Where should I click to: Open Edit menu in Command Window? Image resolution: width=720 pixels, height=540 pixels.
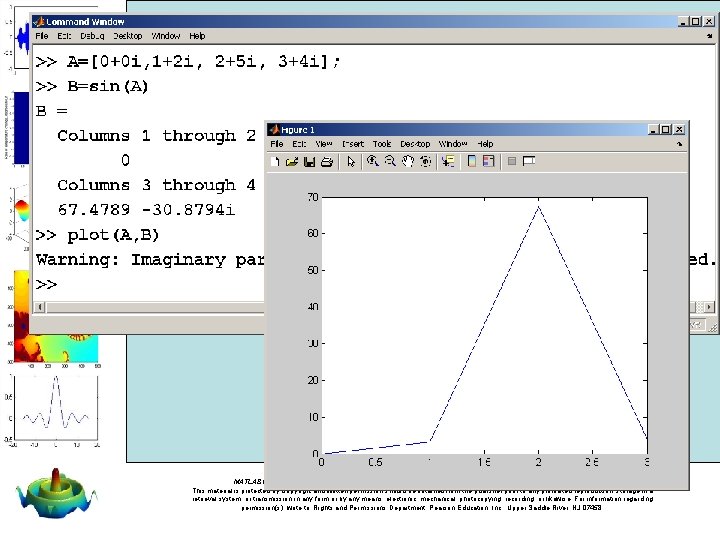(x=64, y=36)
